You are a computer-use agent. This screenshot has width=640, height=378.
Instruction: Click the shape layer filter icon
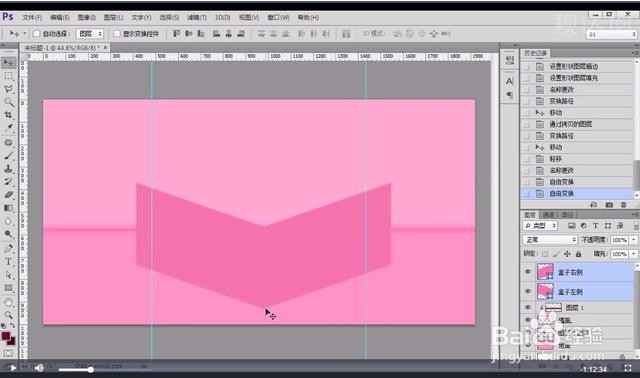point(608,225)
